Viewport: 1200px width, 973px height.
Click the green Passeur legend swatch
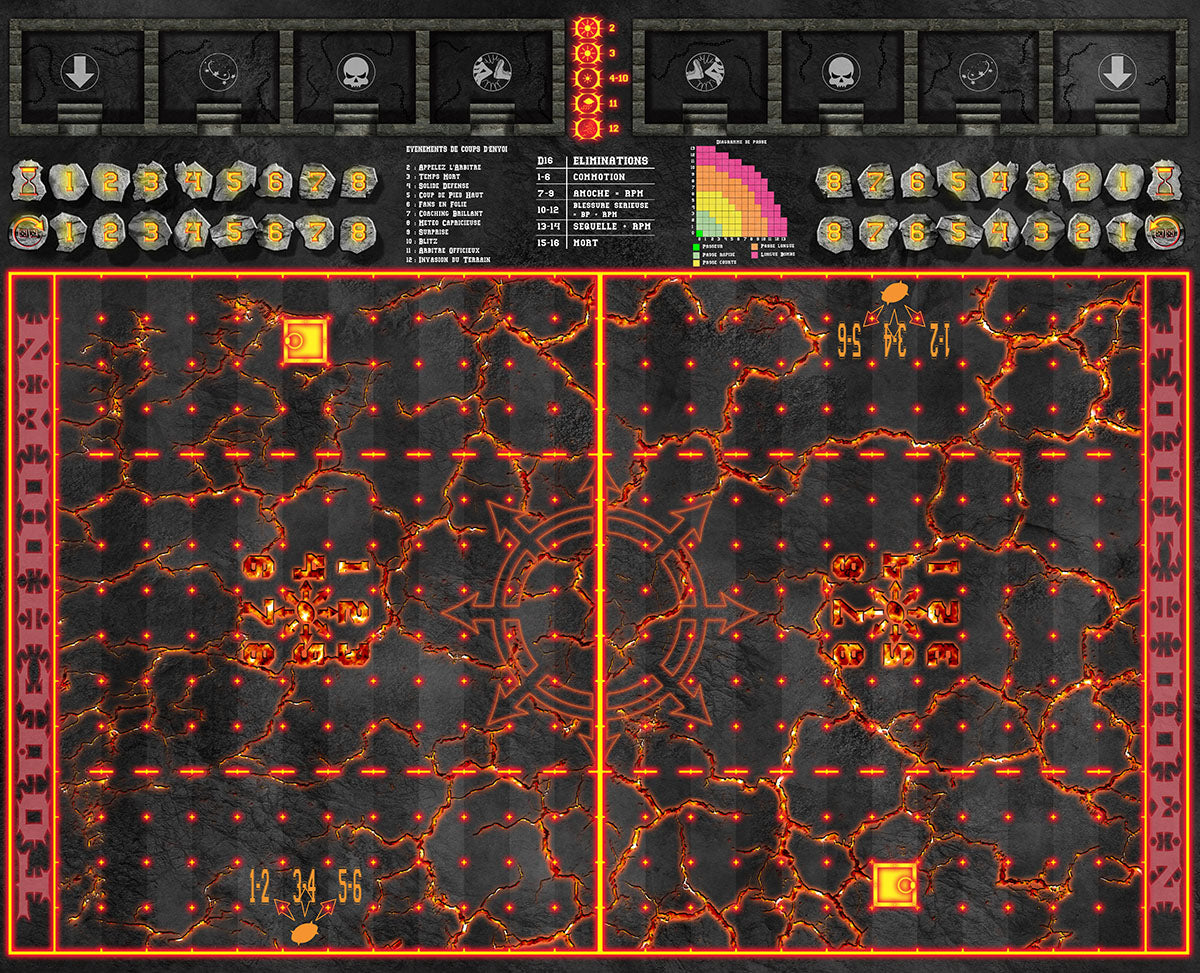point(695,245)
